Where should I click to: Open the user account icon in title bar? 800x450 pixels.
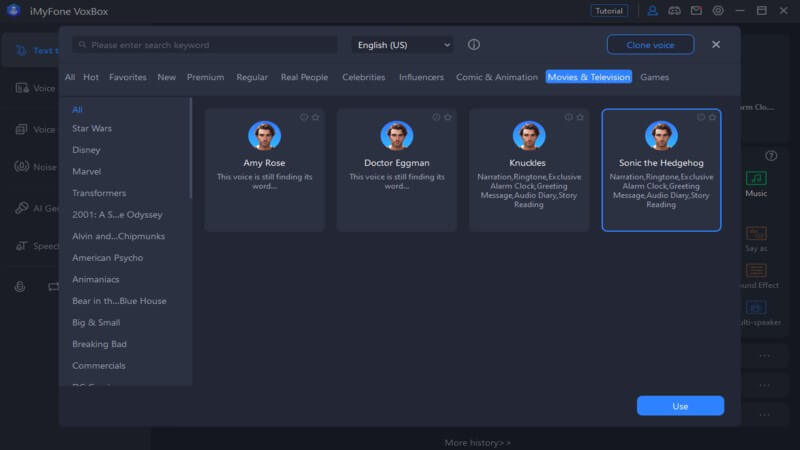[x=652, y=11]
